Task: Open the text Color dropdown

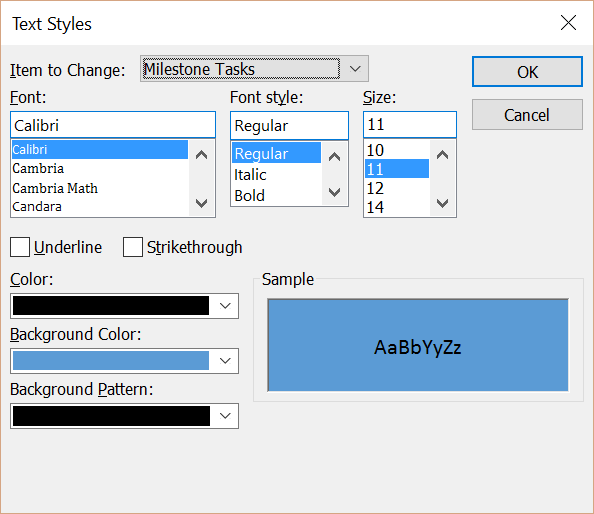Action: (x=225, y=306)
